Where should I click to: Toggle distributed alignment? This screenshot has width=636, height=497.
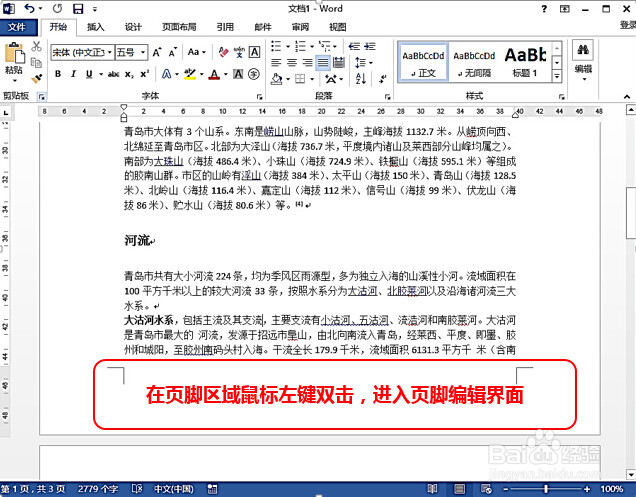[339, 62]
